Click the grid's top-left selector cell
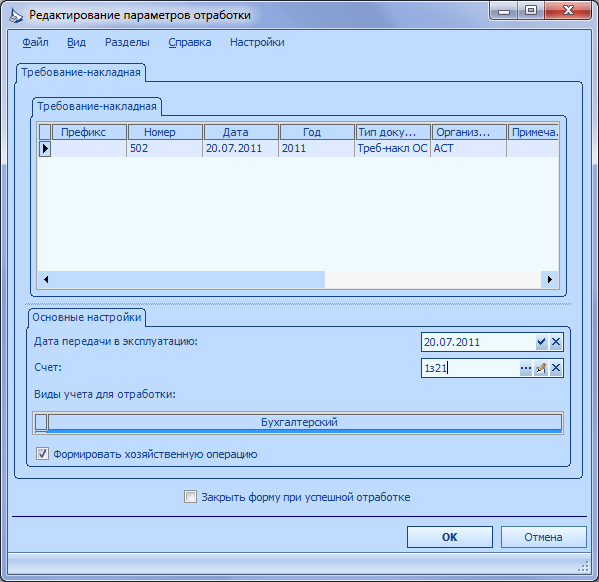 pyautogui.click(x=45, y=132)
